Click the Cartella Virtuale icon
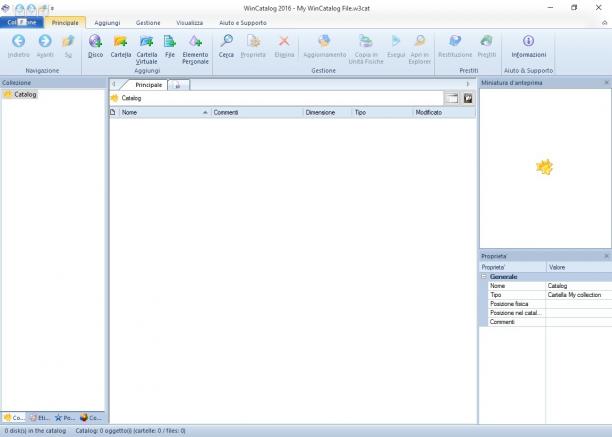The height and width of the screenshot is (437, 612). pyautogui.click(x=147, y=41)
